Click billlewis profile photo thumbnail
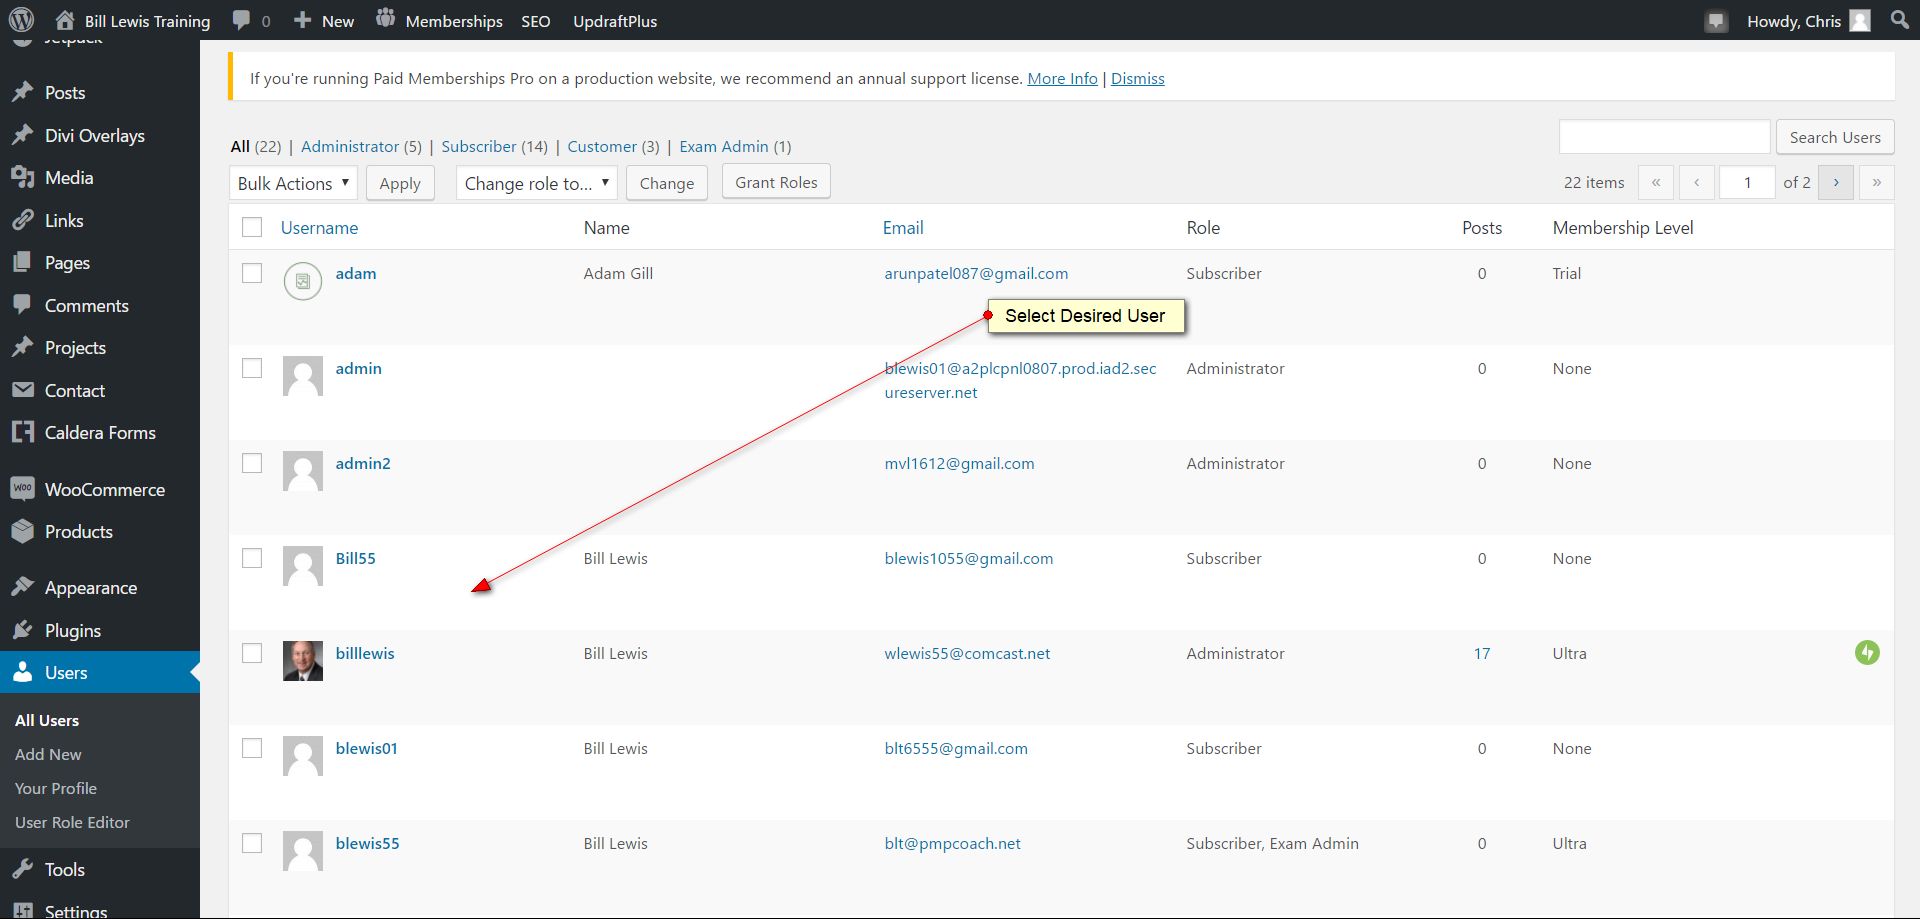 click(x=302, y=661)
